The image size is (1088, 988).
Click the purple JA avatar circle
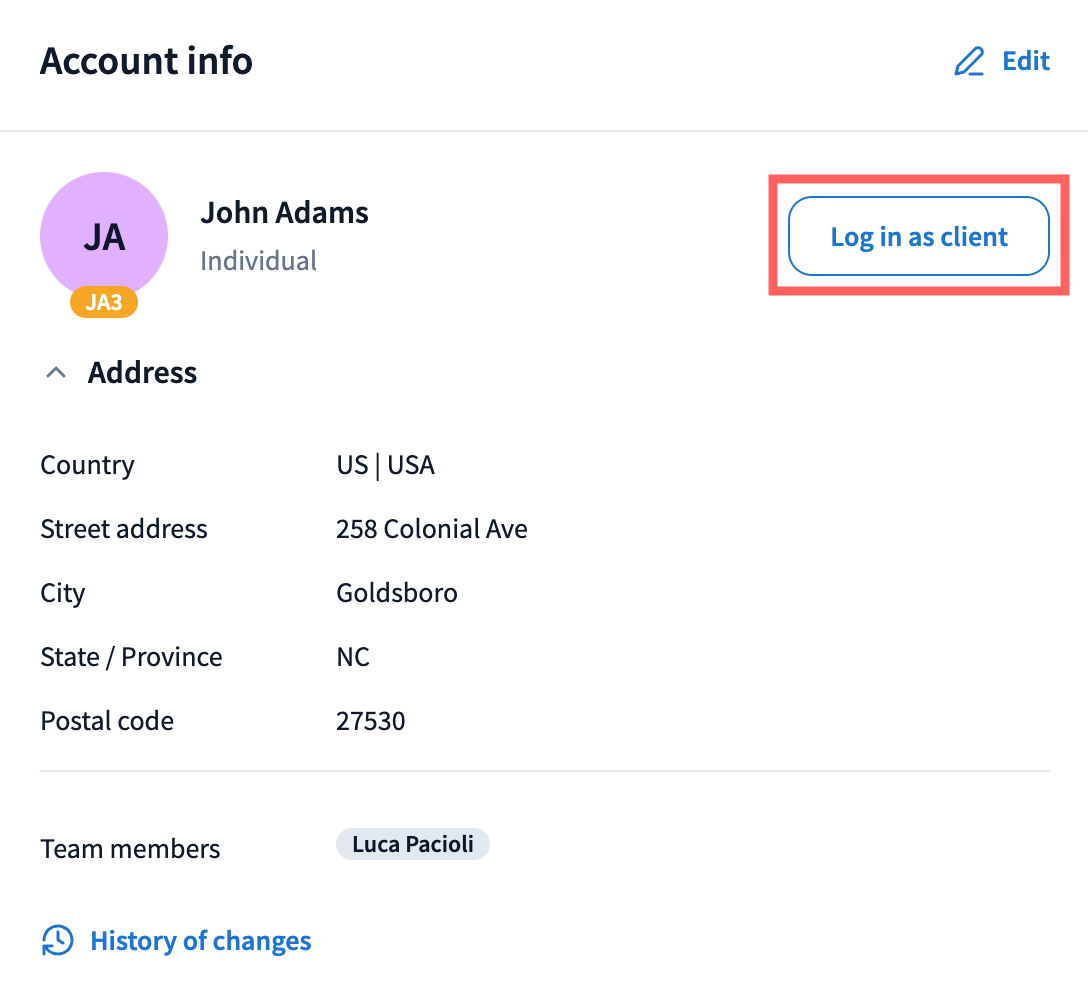click(x=104, y=236)
